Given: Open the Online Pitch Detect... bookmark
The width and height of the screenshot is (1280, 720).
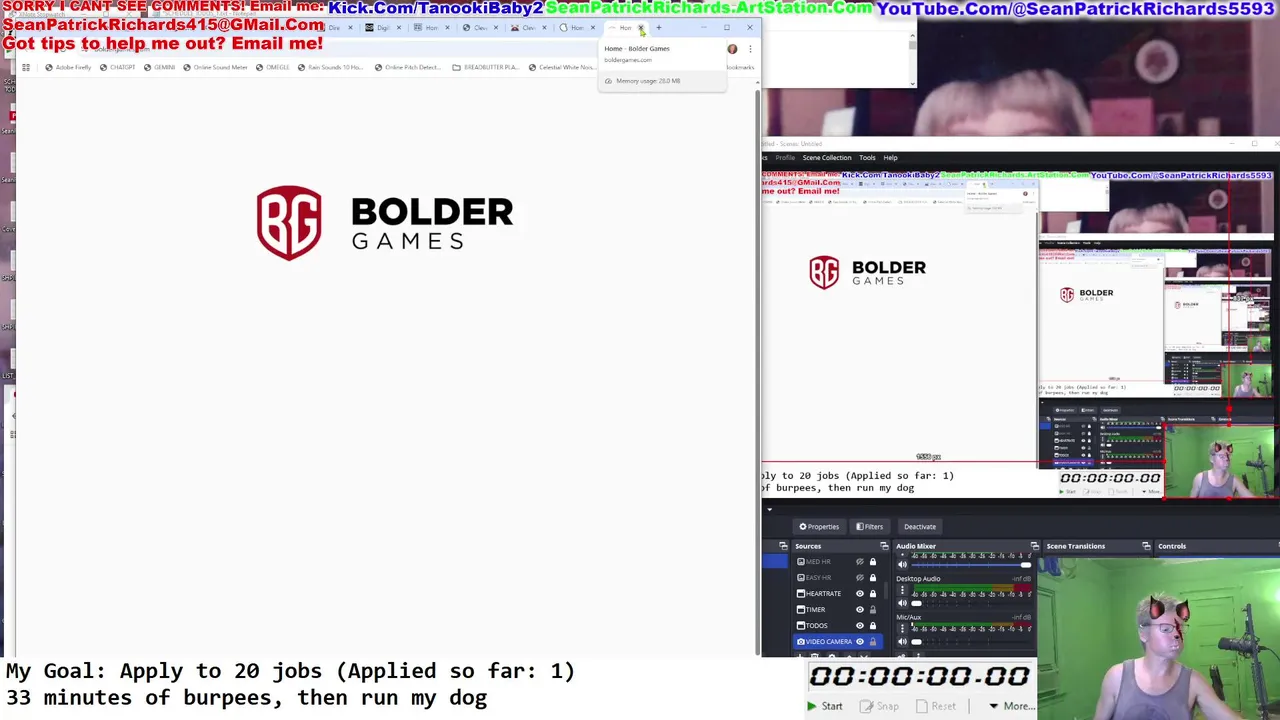Looking at the screenshot, I should 407,67.
